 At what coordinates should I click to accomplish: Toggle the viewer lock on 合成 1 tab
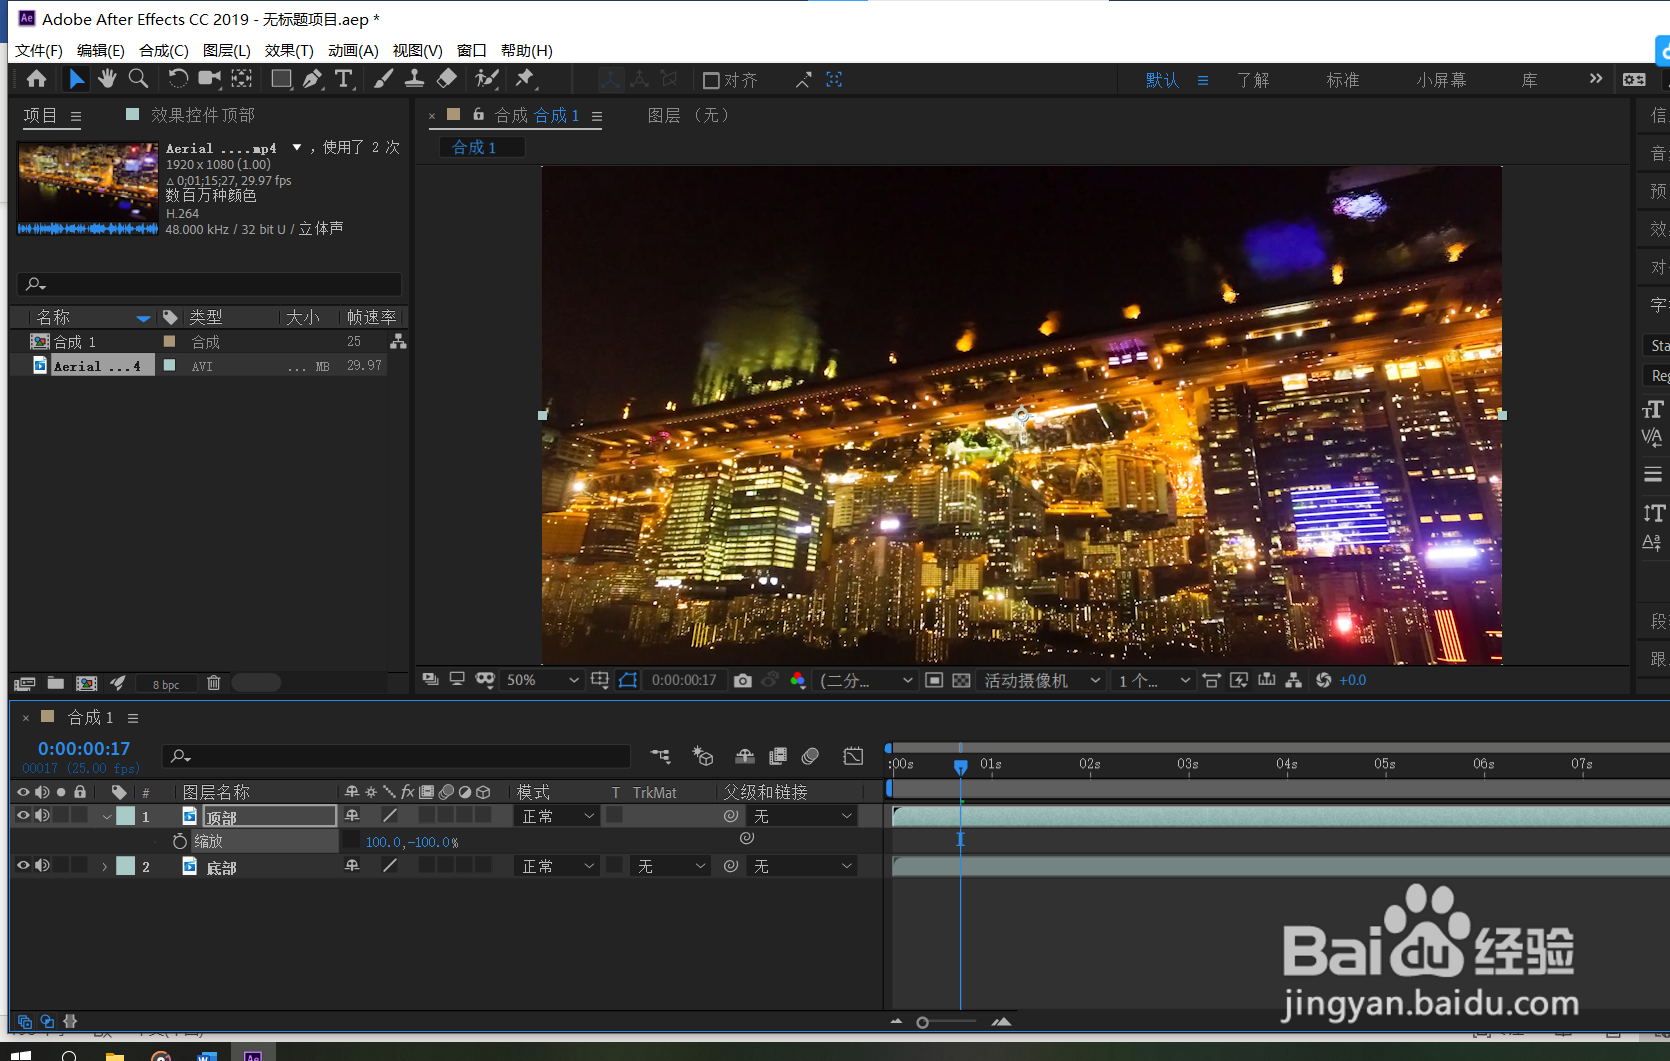click(x=479, y=115)
